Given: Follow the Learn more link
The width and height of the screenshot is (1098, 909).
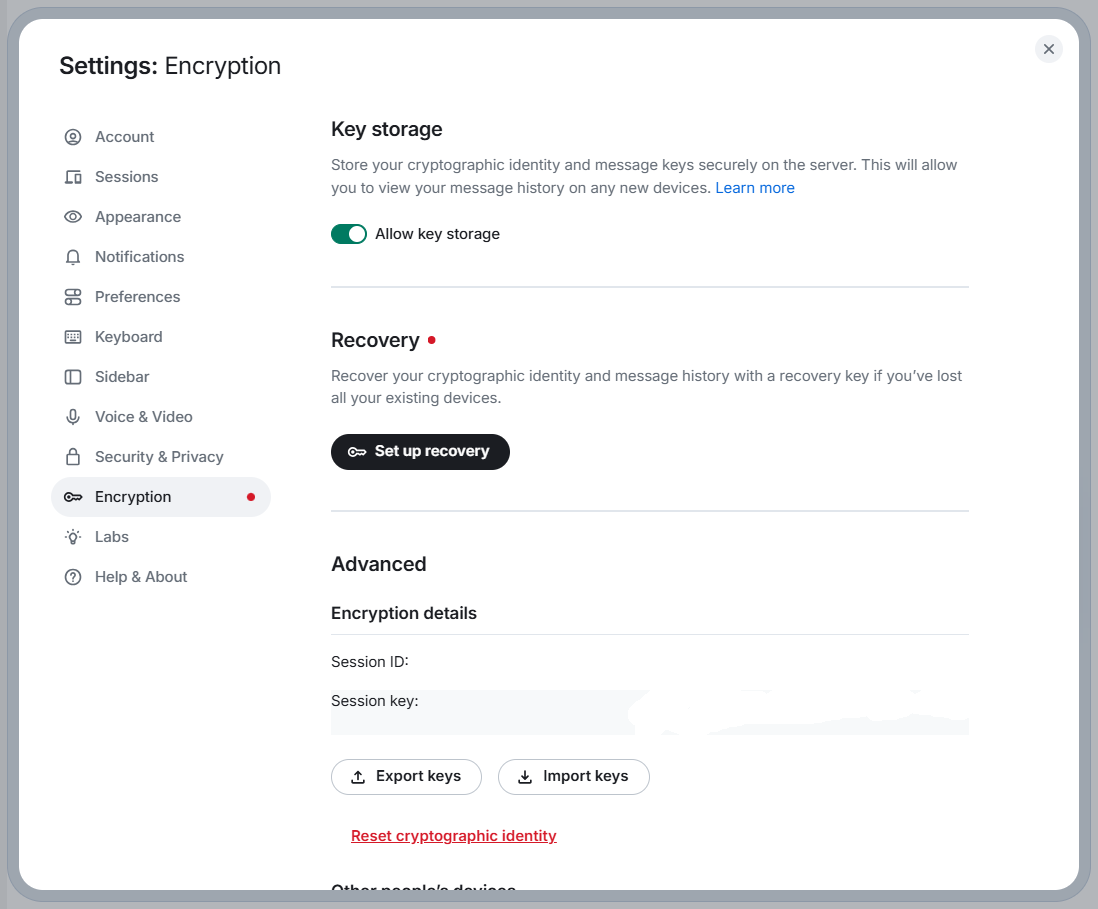Looking at the screenshot, I should point(755,188).
